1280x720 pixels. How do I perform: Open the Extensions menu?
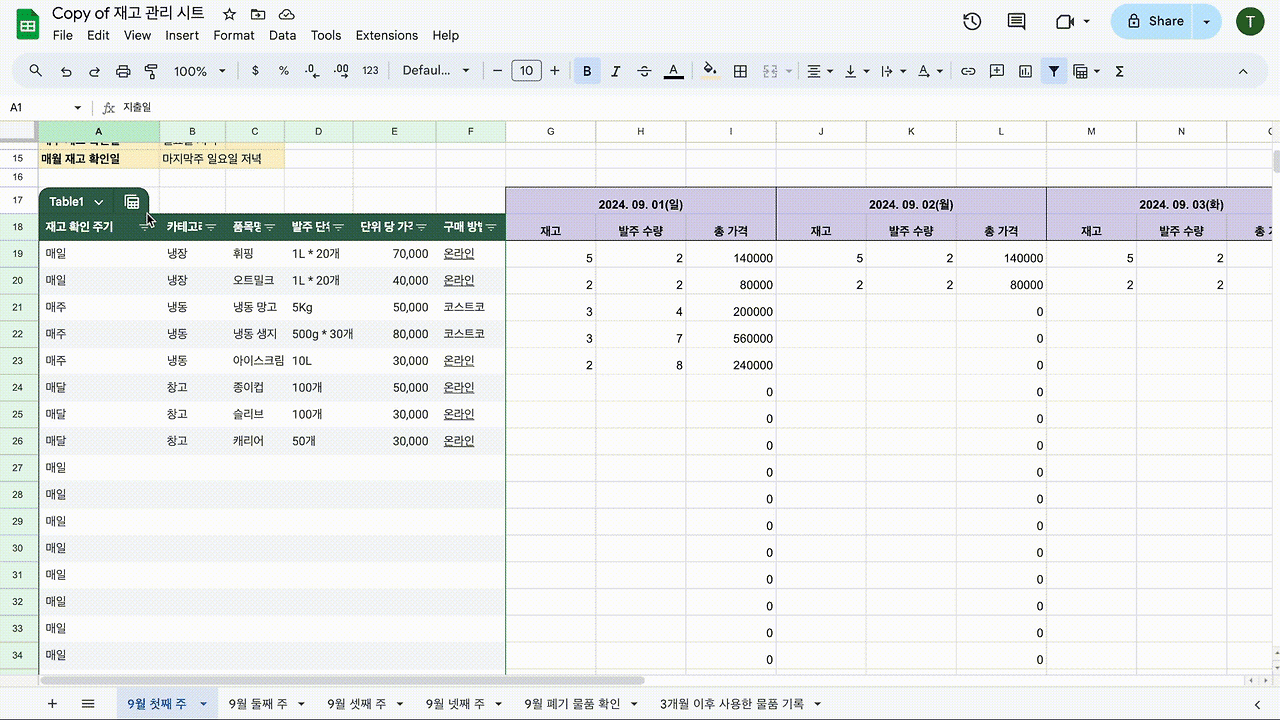[x=385, y=35]
